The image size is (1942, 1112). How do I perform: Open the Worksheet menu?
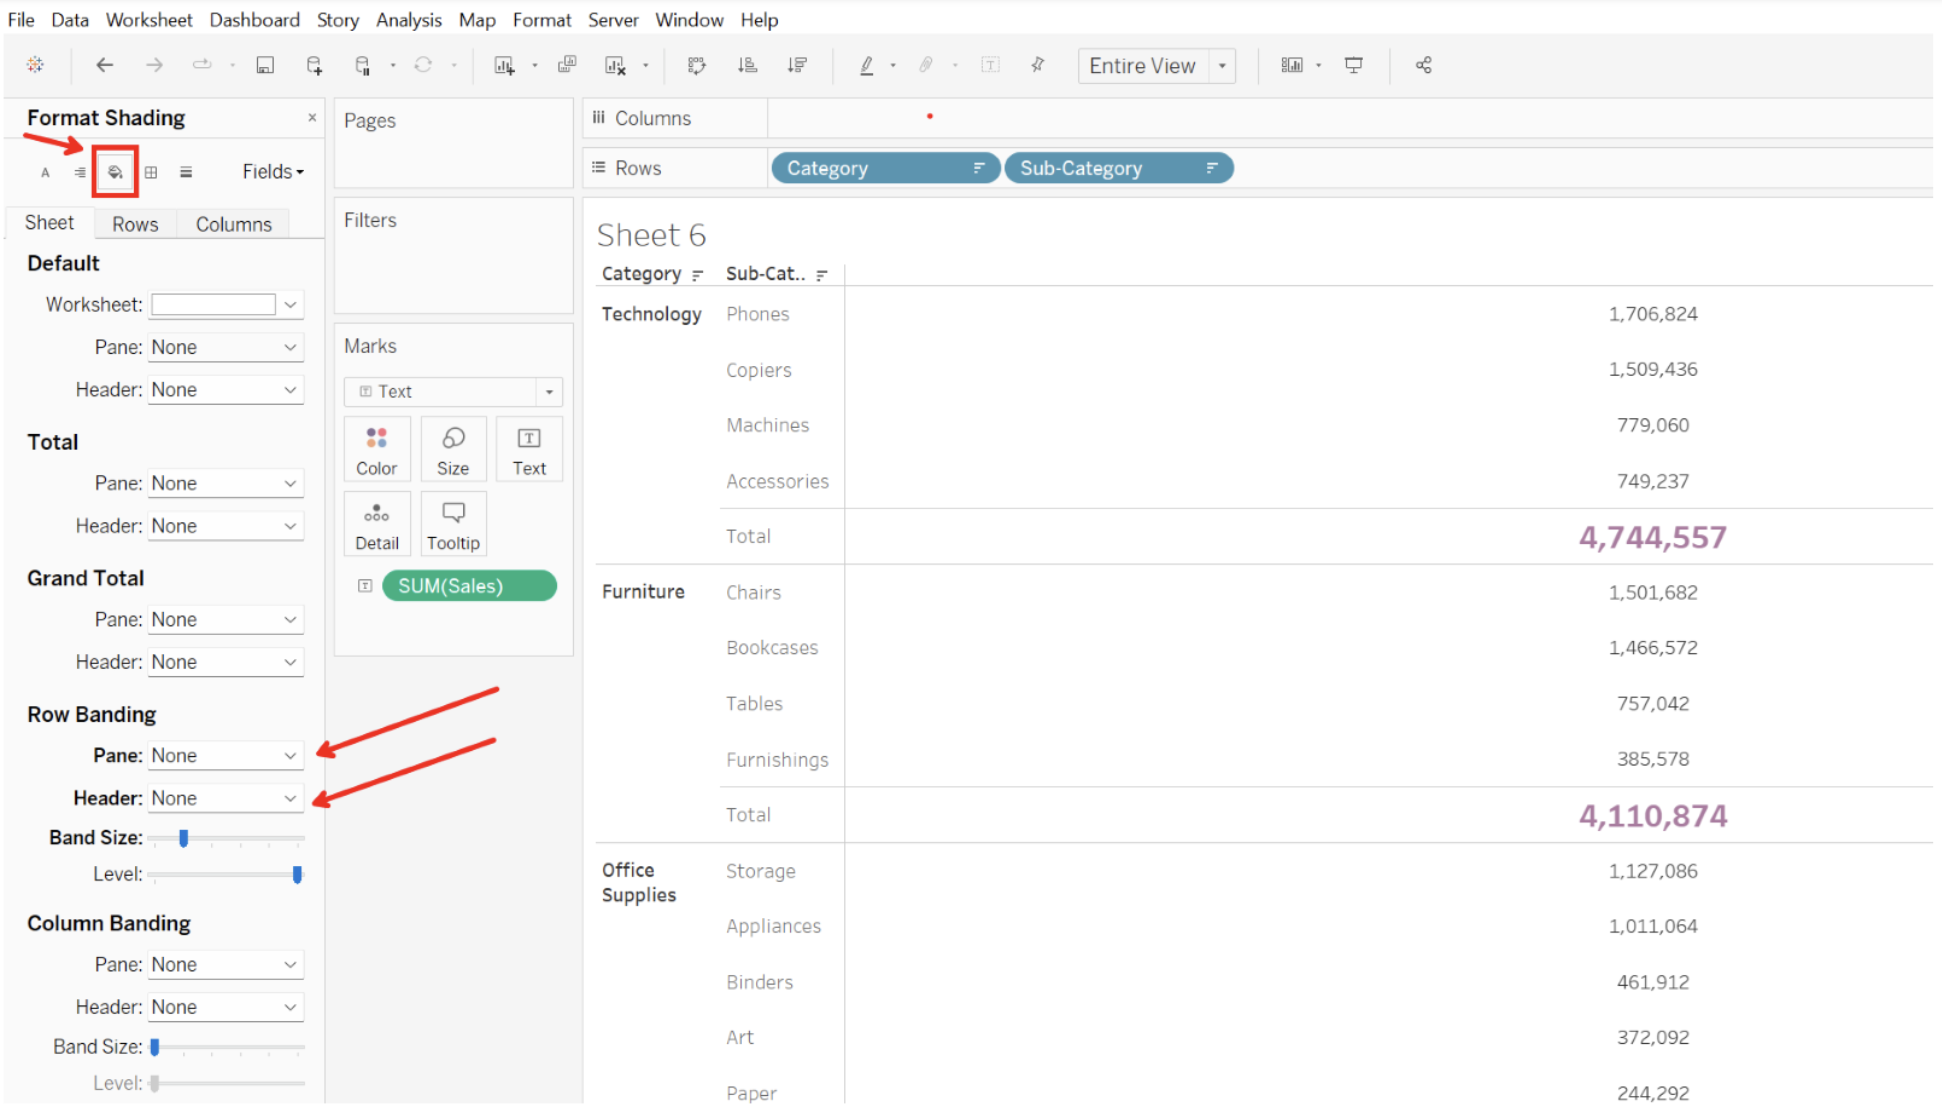pyautogui.click(x=148, y=19)
